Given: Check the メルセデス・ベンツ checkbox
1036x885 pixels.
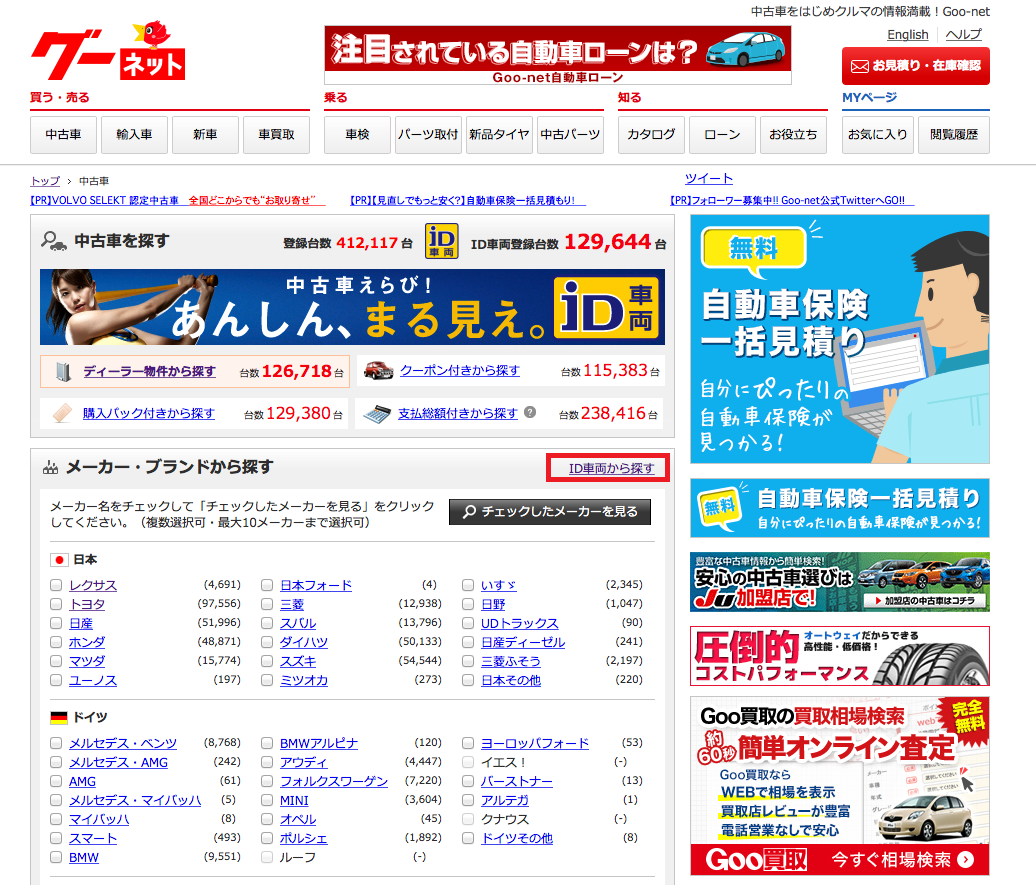Looking at the screenshot, I should coord(56,743).
